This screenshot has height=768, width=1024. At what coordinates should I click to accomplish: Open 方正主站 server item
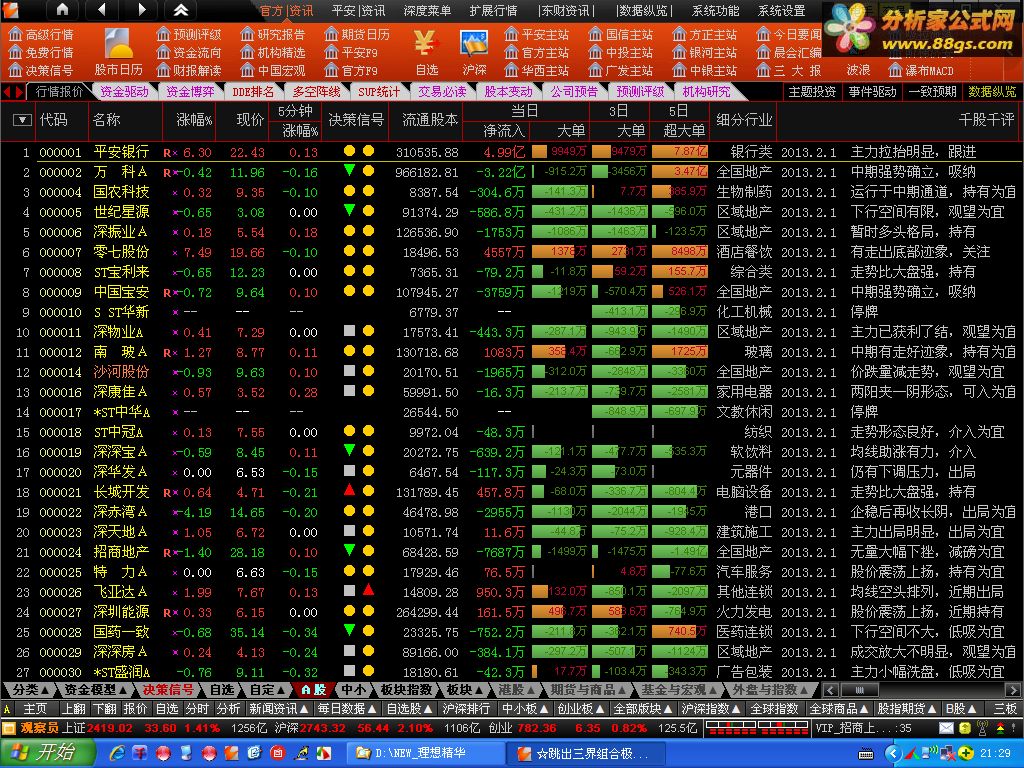(x=705, y=34)
